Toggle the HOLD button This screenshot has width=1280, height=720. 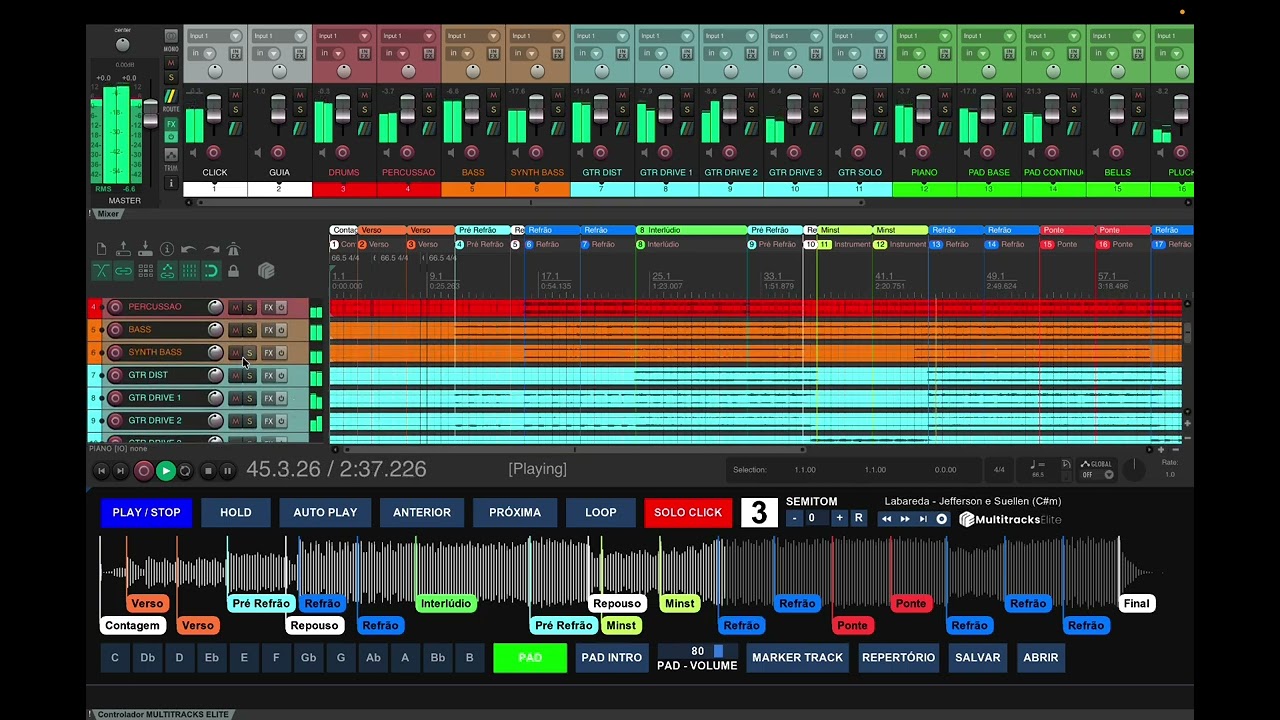point(236,512)
